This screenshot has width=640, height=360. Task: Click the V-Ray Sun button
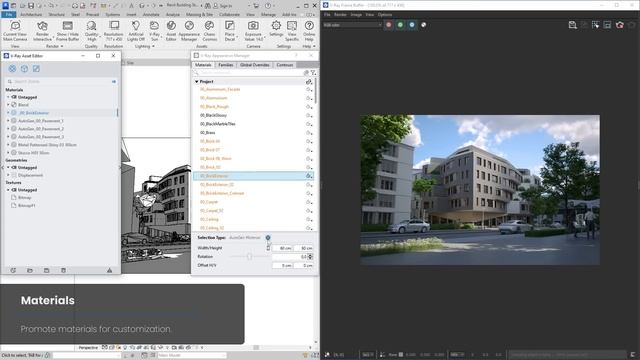coord(154,31)
